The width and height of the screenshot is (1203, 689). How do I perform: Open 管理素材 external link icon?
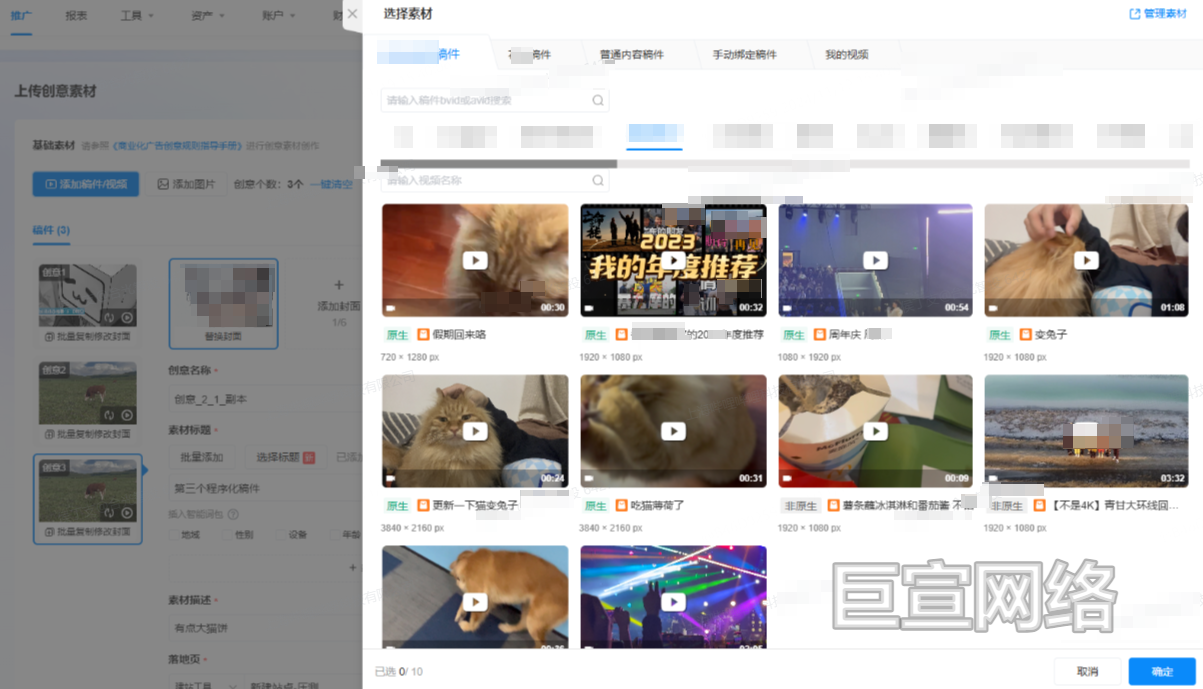(1134, 14)
